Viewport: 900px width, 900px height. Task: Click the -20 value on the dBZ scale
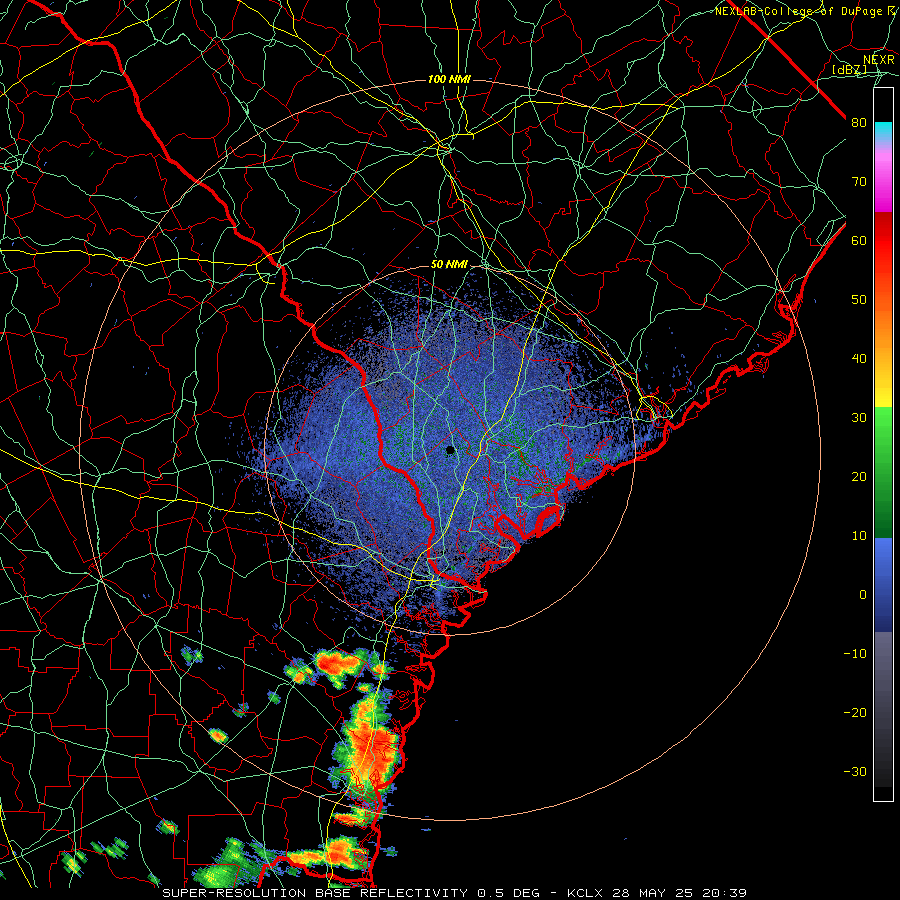click(855, 713)
